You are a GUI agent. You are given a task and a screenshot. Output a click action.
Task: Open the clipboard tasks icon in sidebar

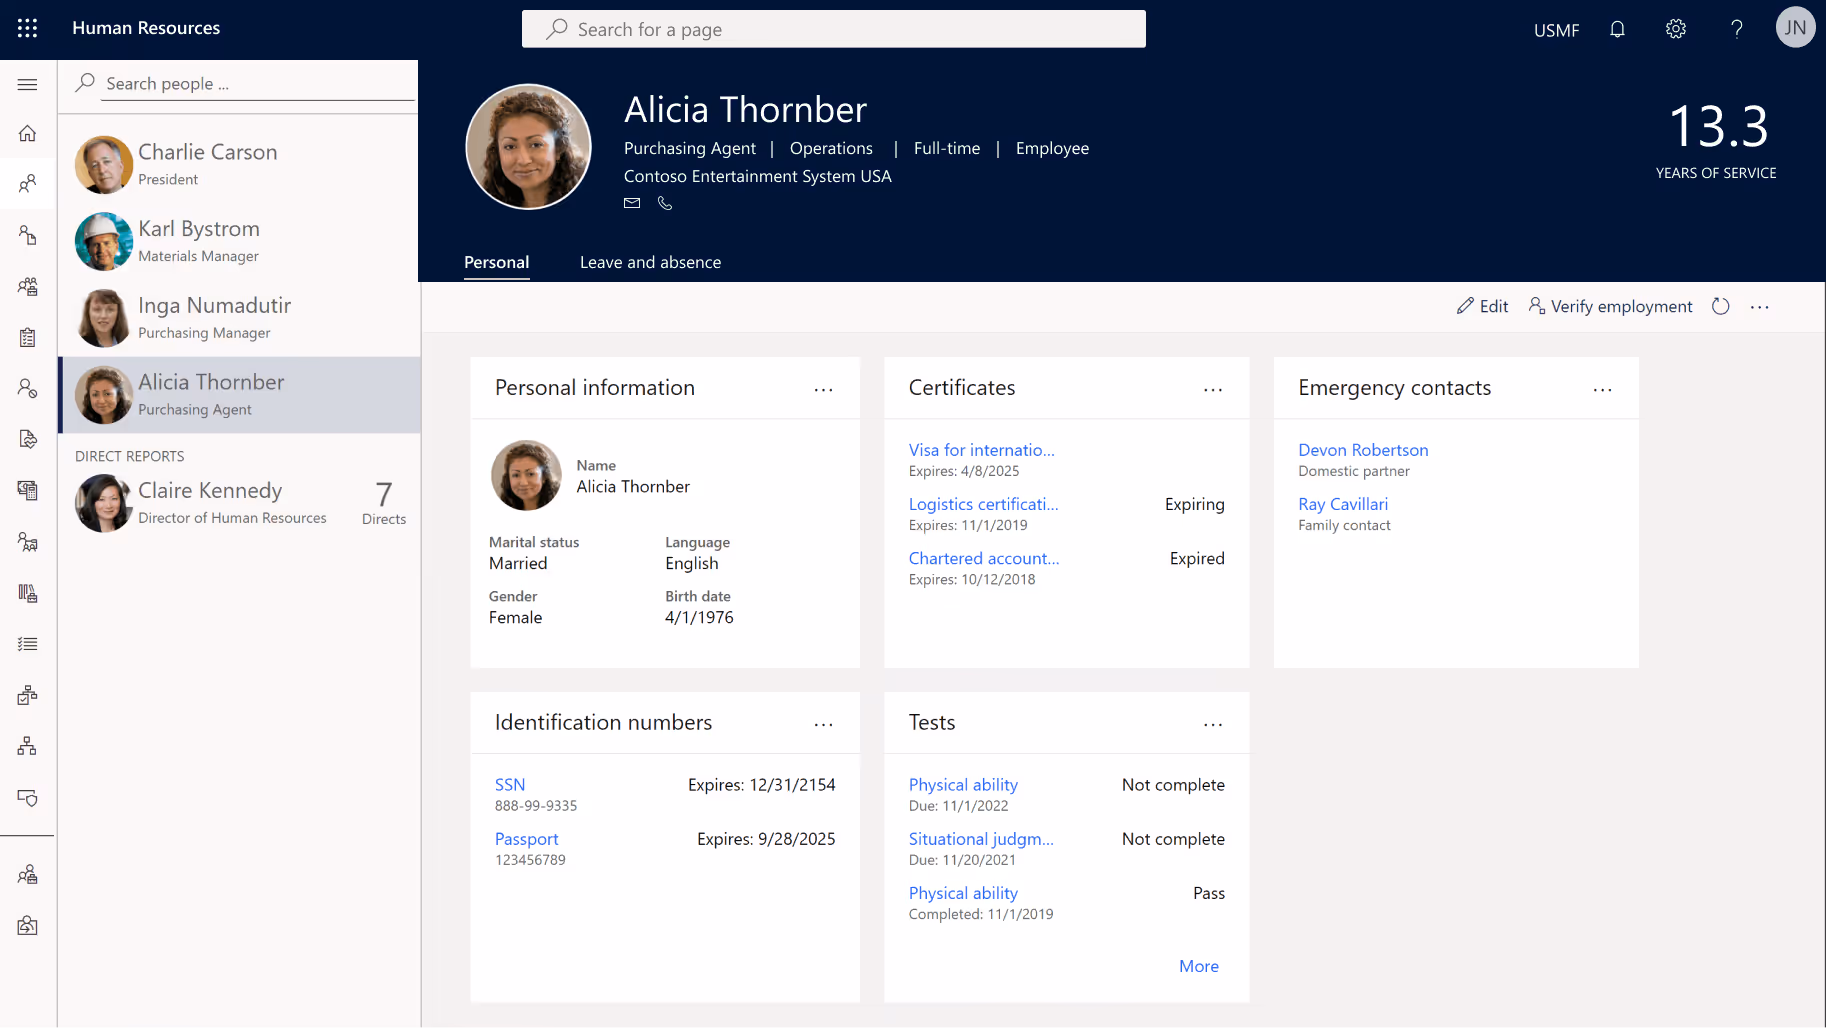(x=27, y=337)
